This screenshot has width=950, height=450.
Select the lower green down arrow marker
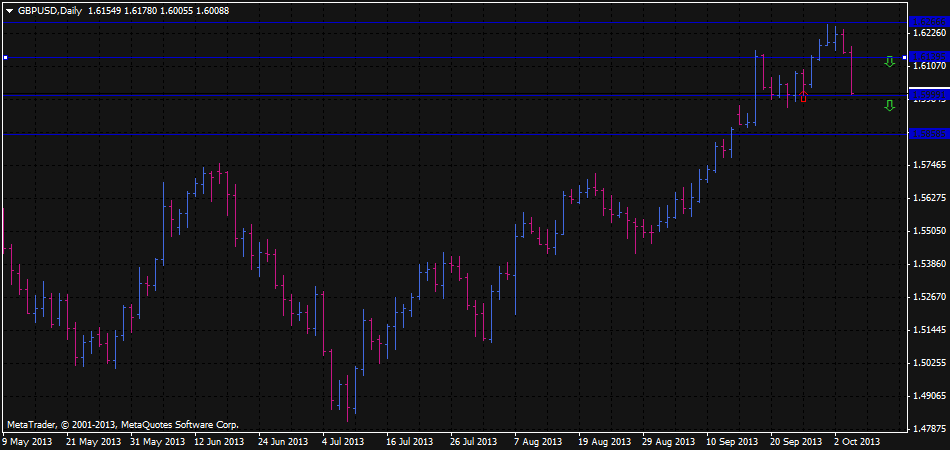(x=889, y=105)
